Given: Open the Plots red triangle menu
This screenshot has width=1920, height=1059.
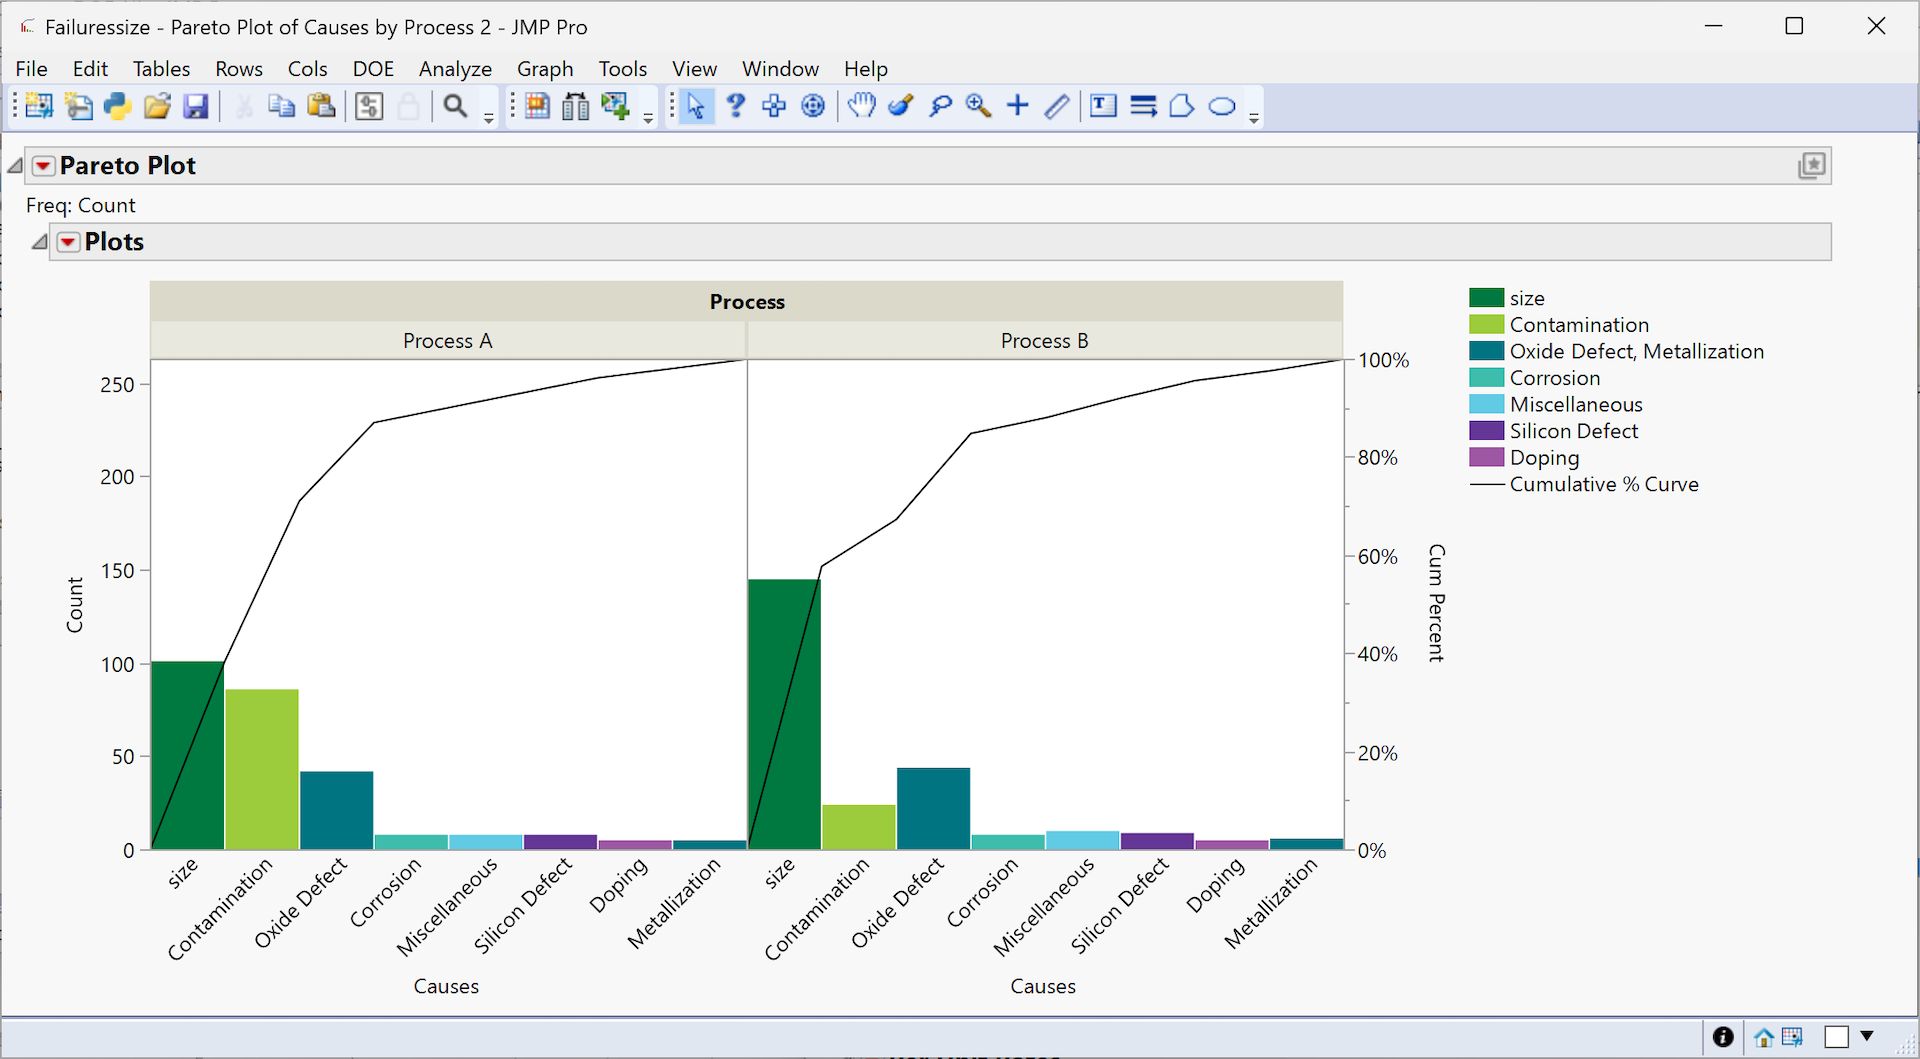Looking at the screenshot, I should click(68, 242).
